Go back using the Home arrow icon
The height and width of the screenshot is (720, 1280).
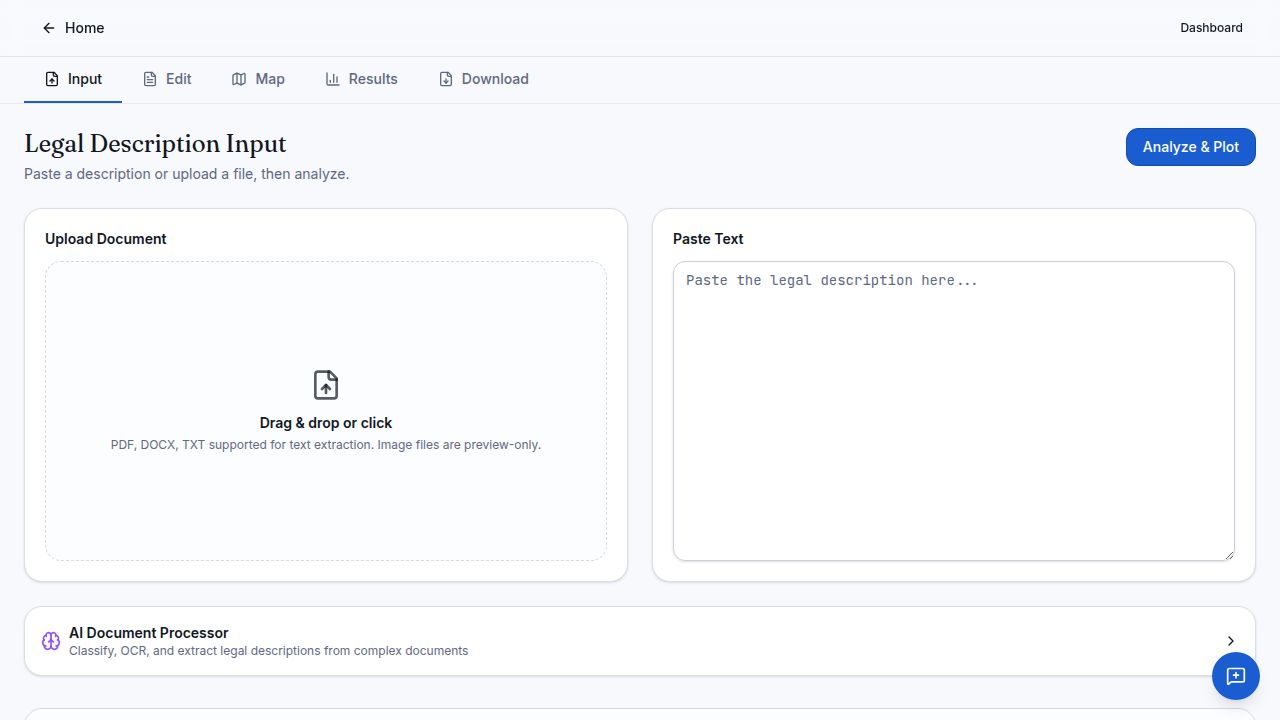point(48,28)
